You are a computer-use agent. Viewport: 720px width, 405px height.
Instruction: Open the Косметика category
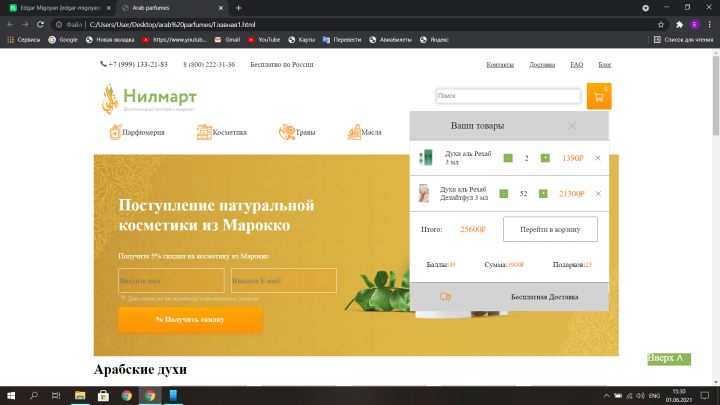(221, 132)
